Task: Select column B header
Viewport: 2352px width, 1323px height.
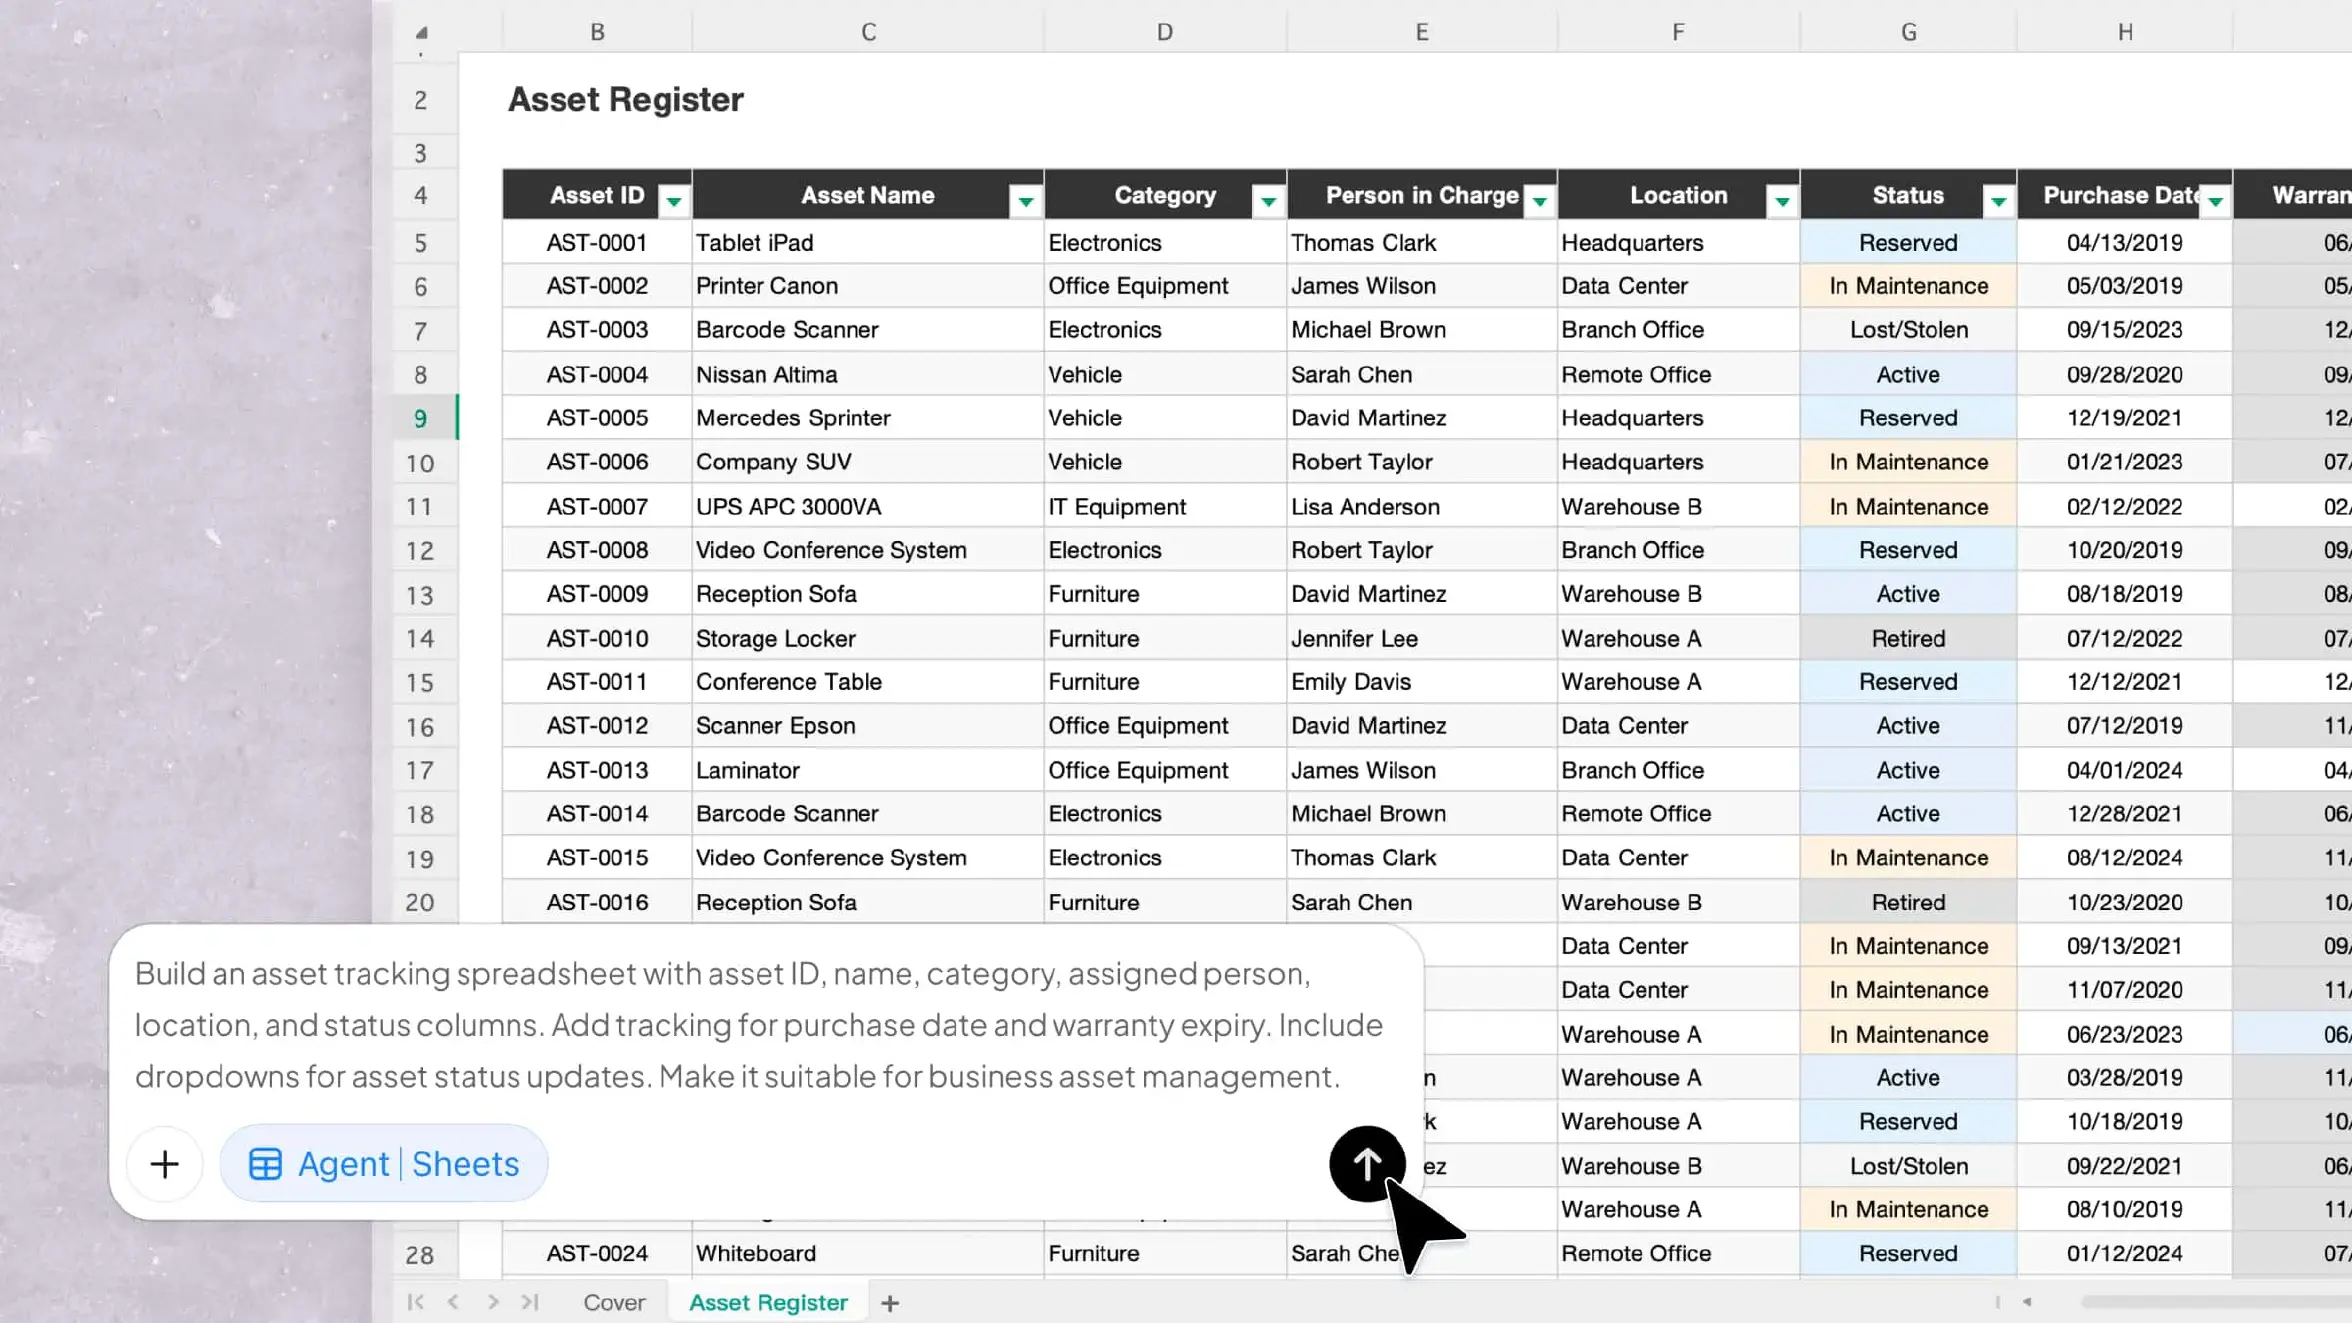Action: (x=597, y=32)
